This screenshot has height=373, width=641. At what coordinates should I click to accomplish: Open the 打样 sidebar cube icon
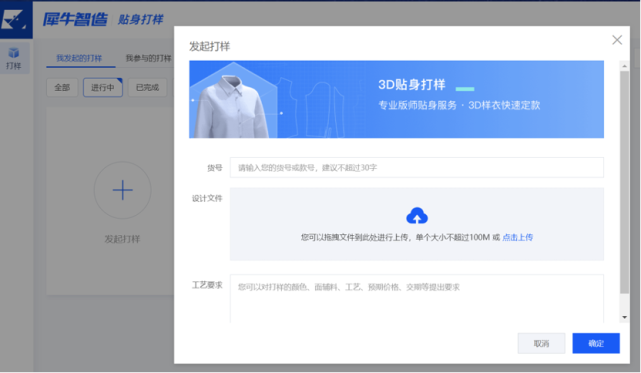point(14,53)
